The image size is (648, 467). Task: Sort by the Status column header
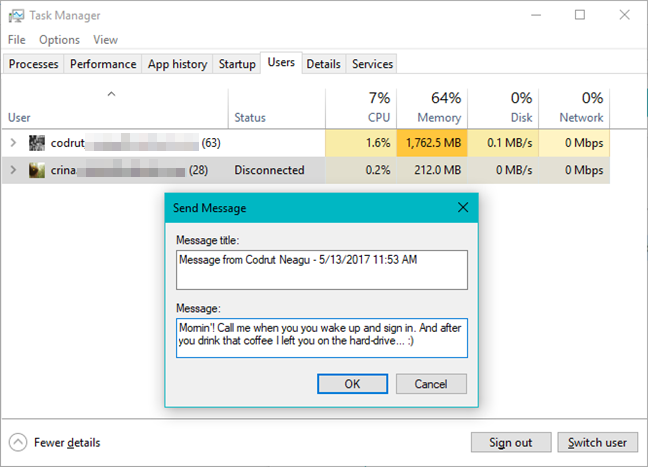click(277, 108)
